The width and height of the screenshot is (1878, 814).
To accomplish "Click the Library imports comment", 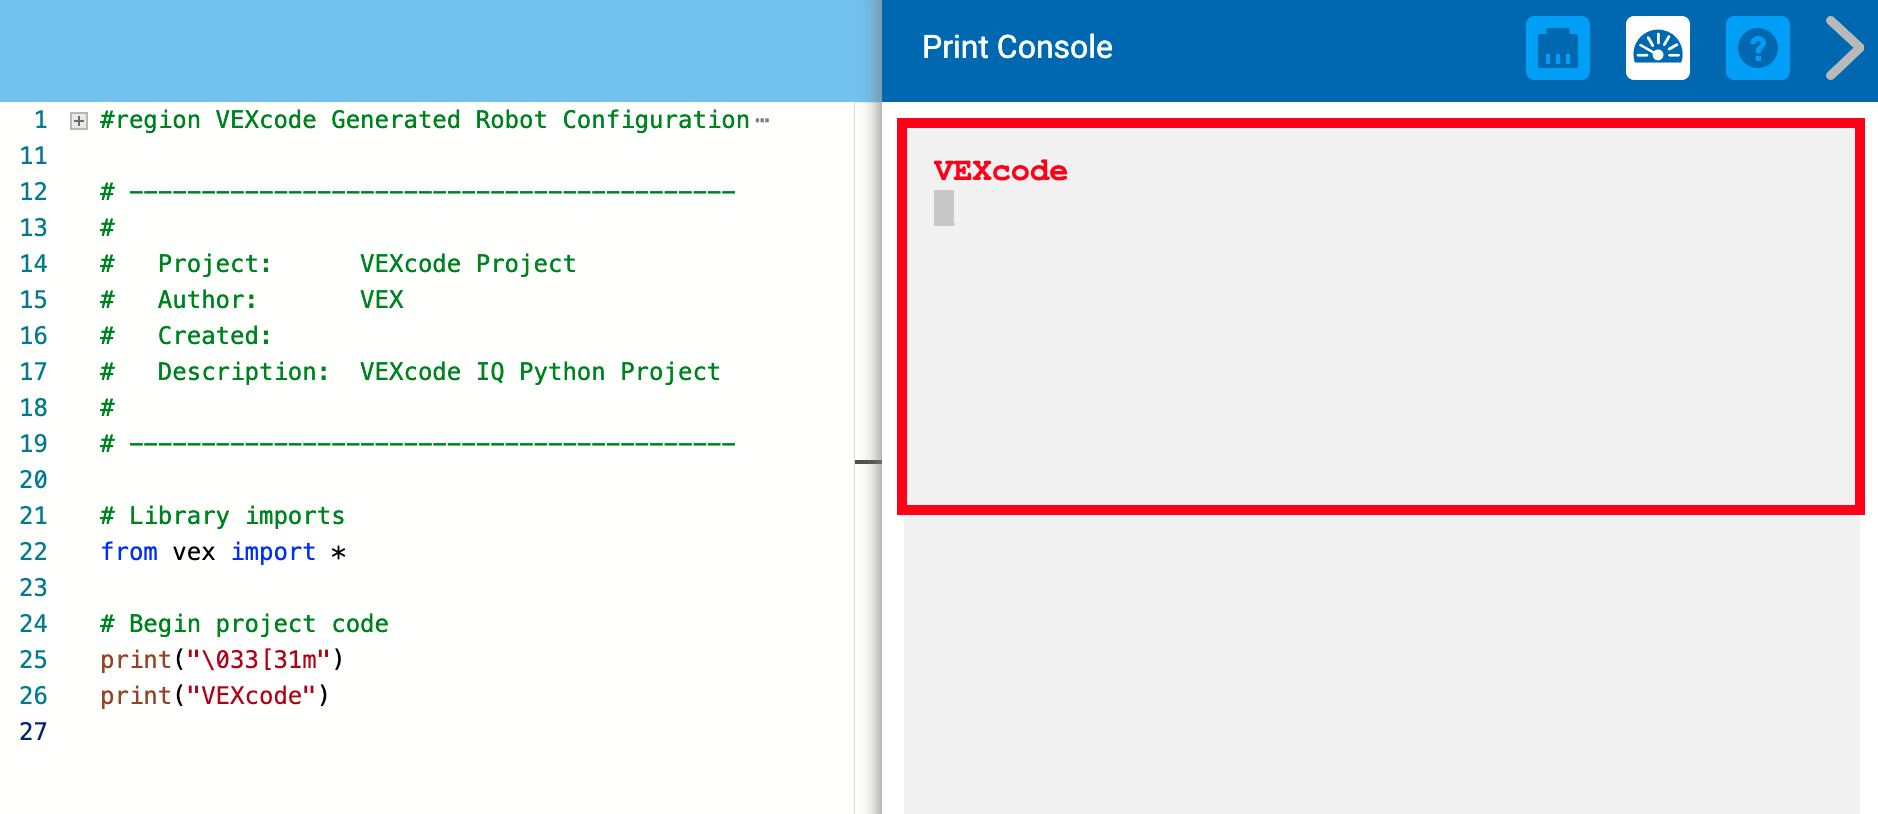I will click(x=222, y=515).
